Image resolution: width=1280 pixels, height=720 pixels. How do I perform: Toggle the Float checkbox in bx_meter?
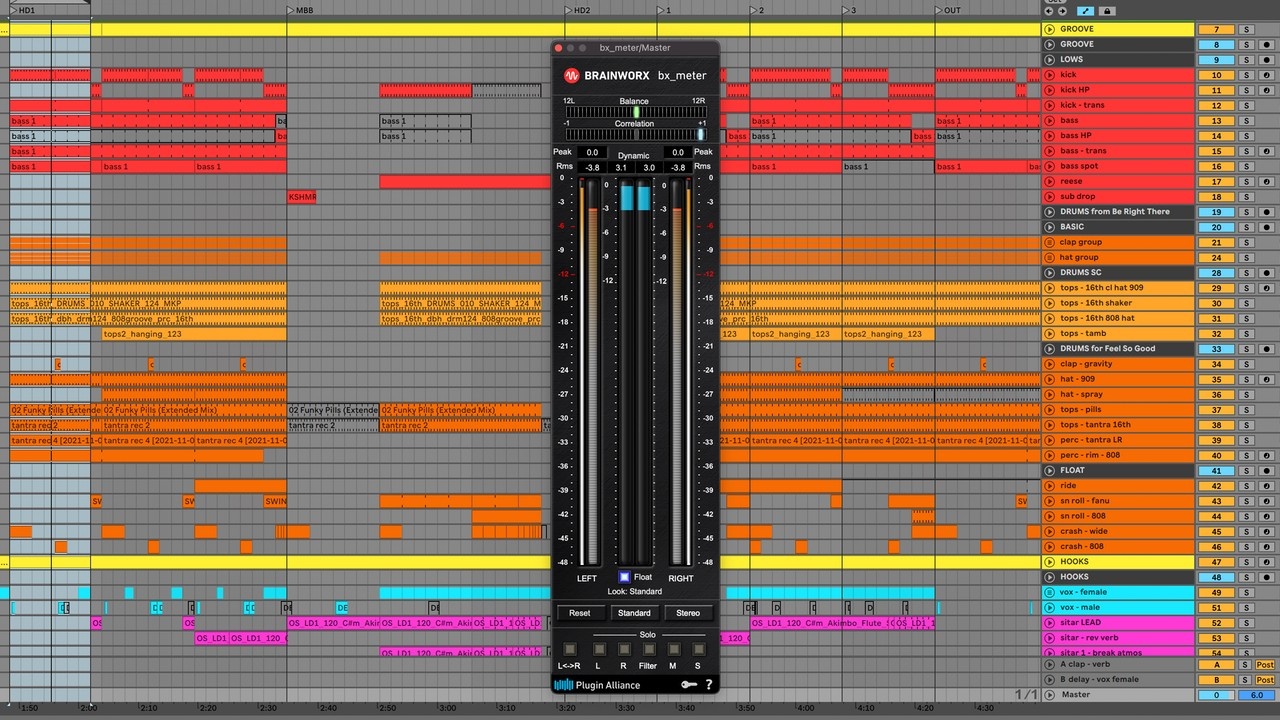click(624, 577)
